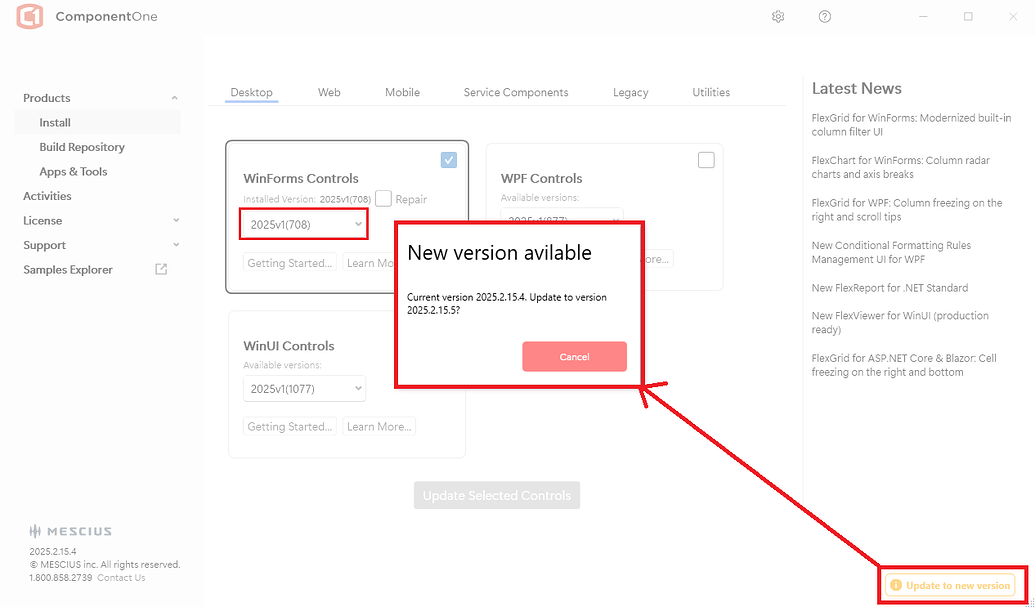The width and height of the screenshot is (1035, 607).
Task: Check the WPF Controls checkbox
Action: (706, 159)
